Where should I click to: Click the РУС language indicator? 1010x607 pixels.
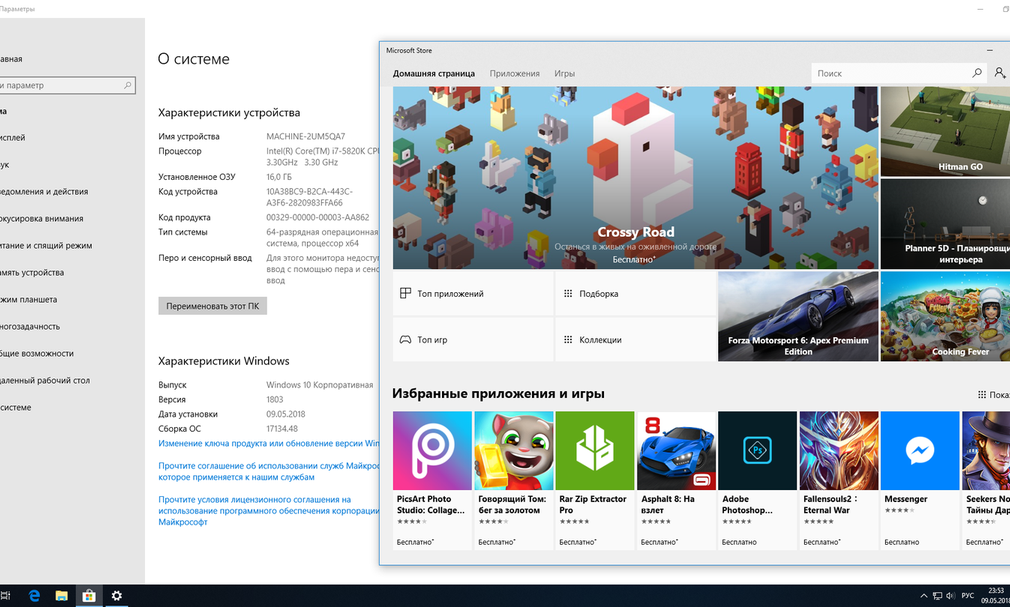pos(967,595)
